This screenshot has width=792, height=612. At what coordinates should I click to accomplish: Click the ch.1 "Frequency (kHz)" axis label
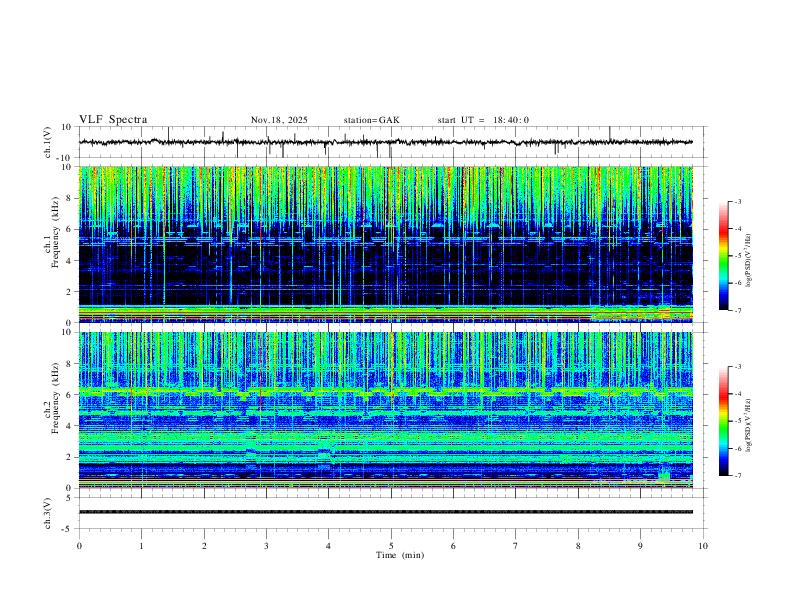55,233
